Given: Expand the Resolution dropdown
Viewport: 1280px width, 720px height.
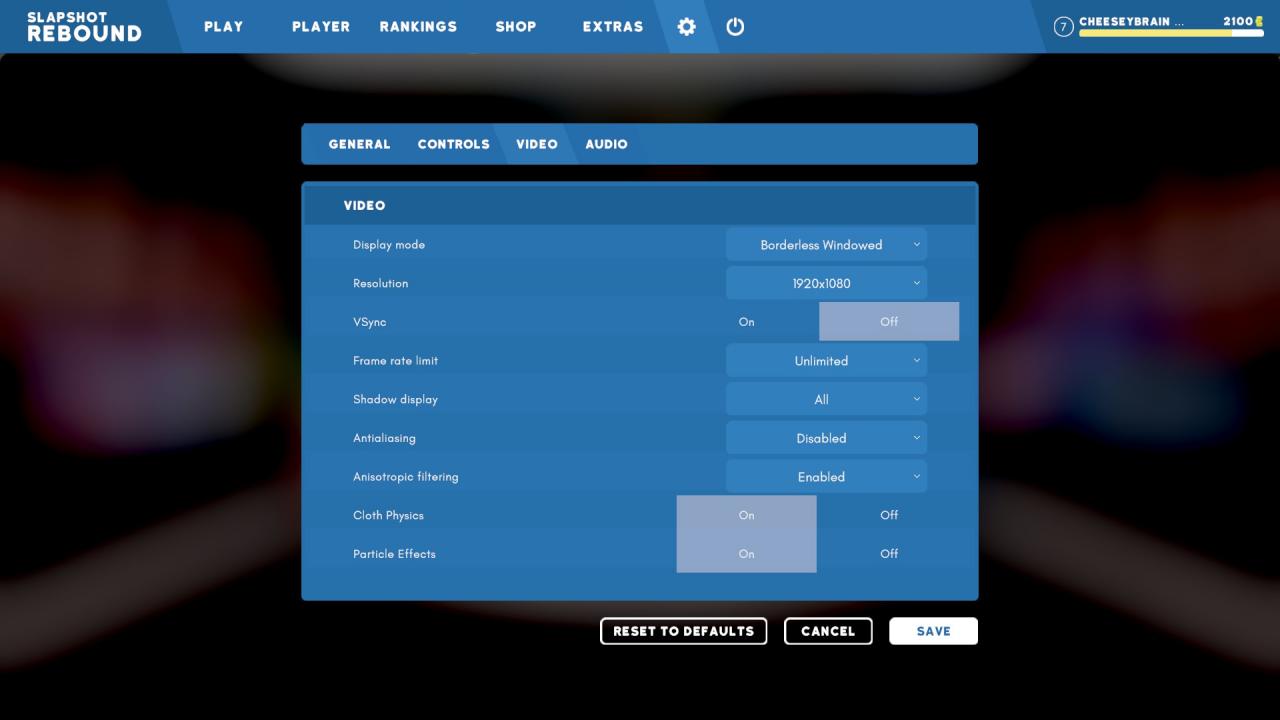Looking at the screenshot, I should click(826, 284).
